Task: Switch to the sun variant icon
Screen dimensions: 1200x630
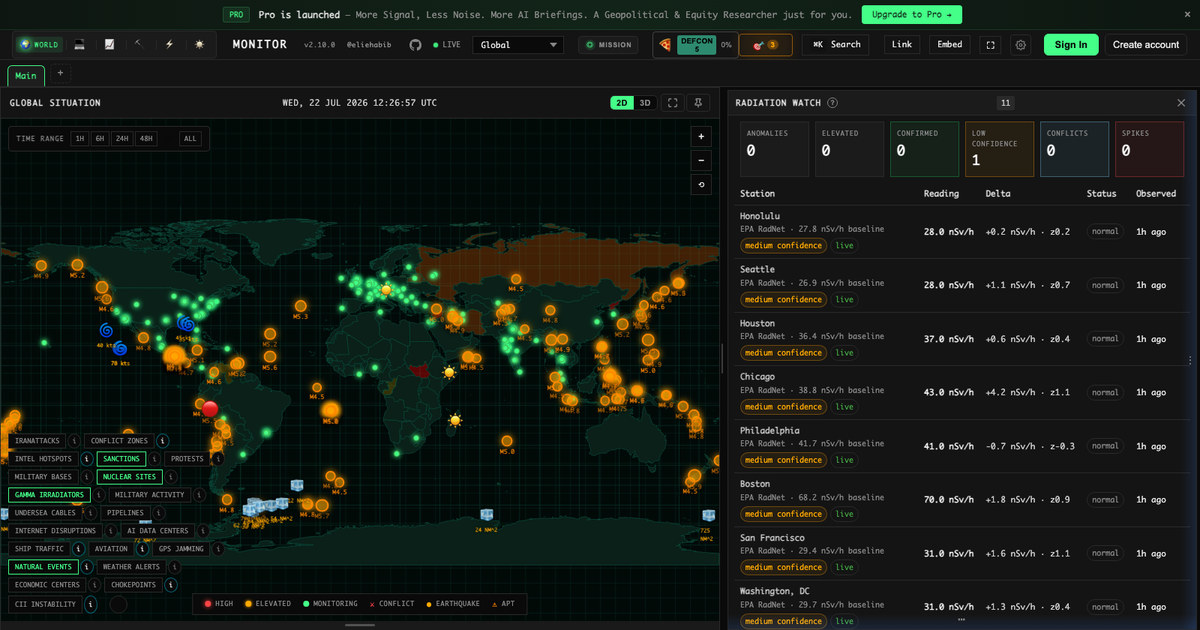Action: (x=199, y=45)
